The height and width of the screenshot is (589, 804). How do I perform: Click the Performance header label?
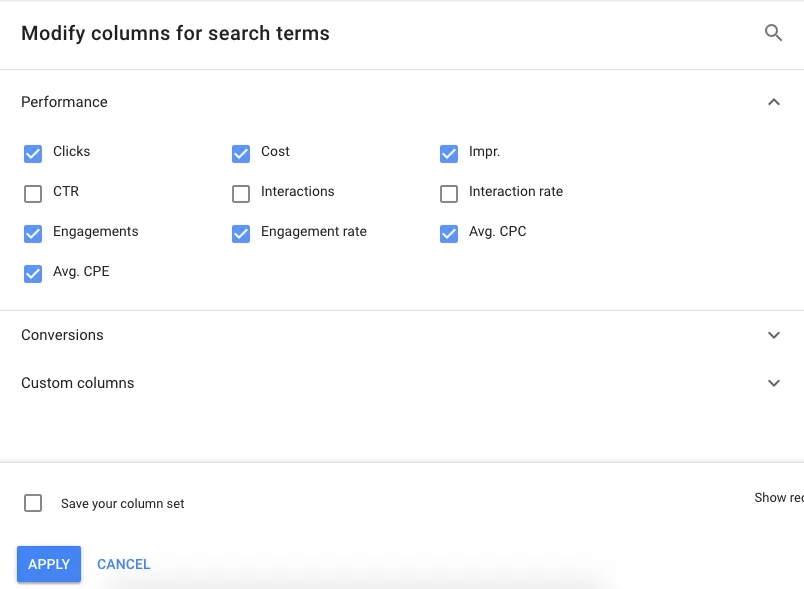point(64,101)
